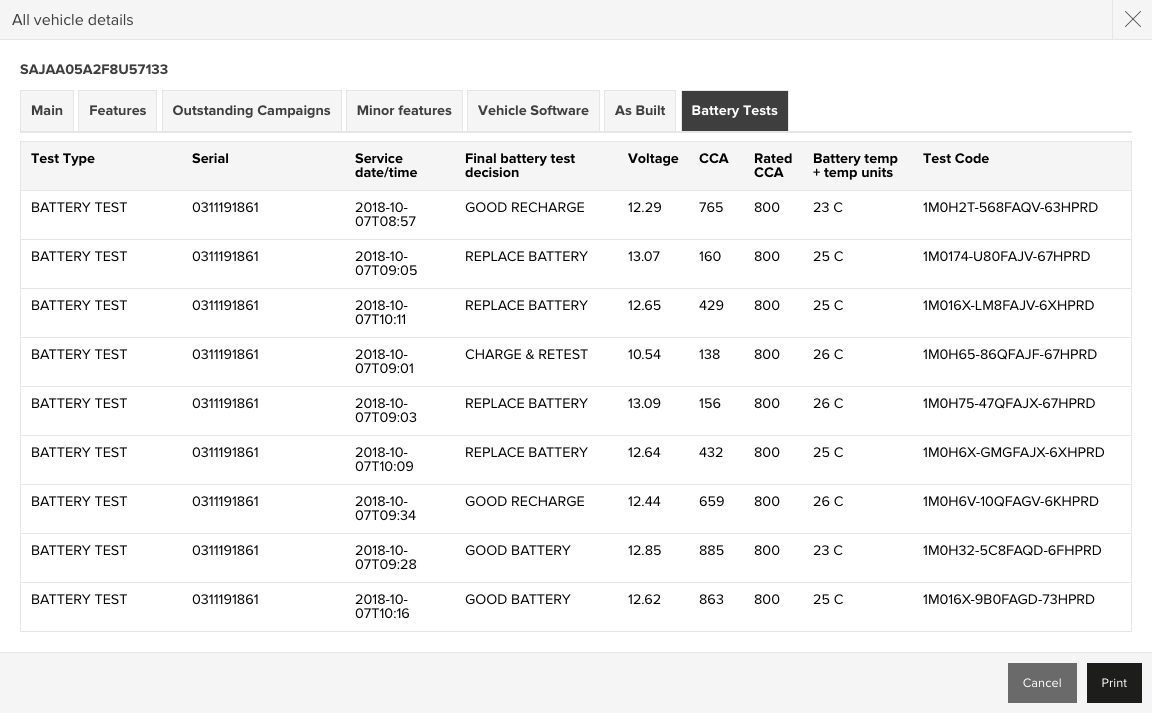Screen dimensions: 1152x713
Task: Select the CHARGE & RETEST decision cell
Action: 526,355
